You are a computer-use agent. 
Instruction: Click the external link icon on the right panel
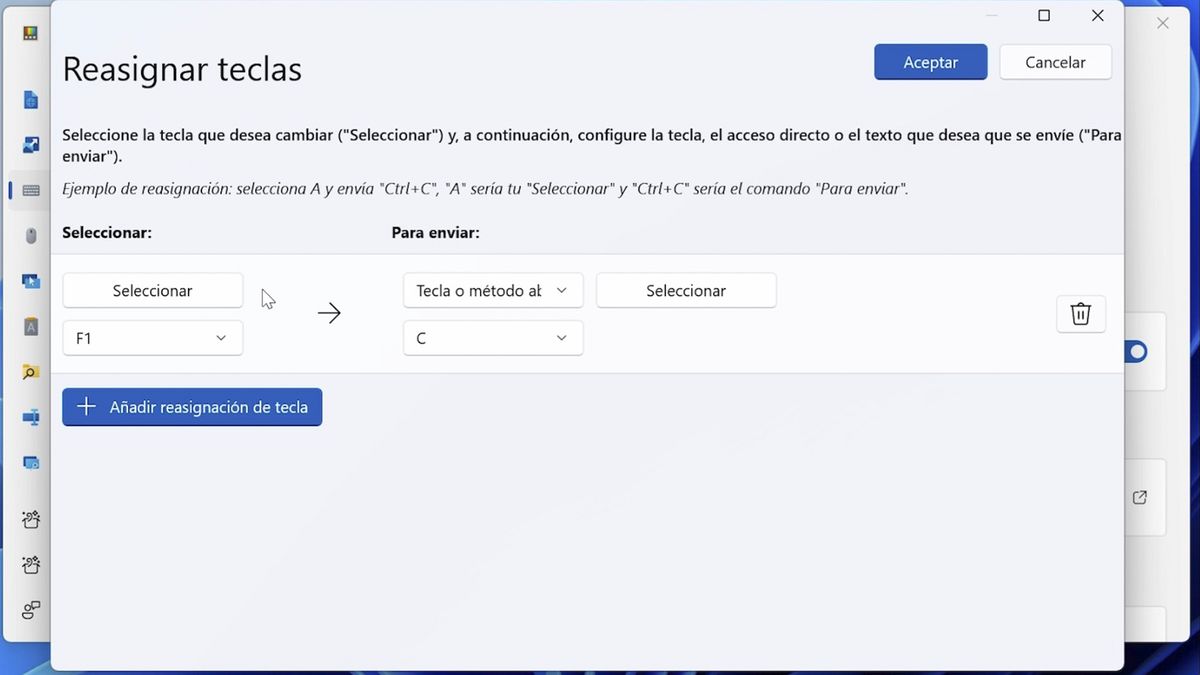coord(1139,497)
